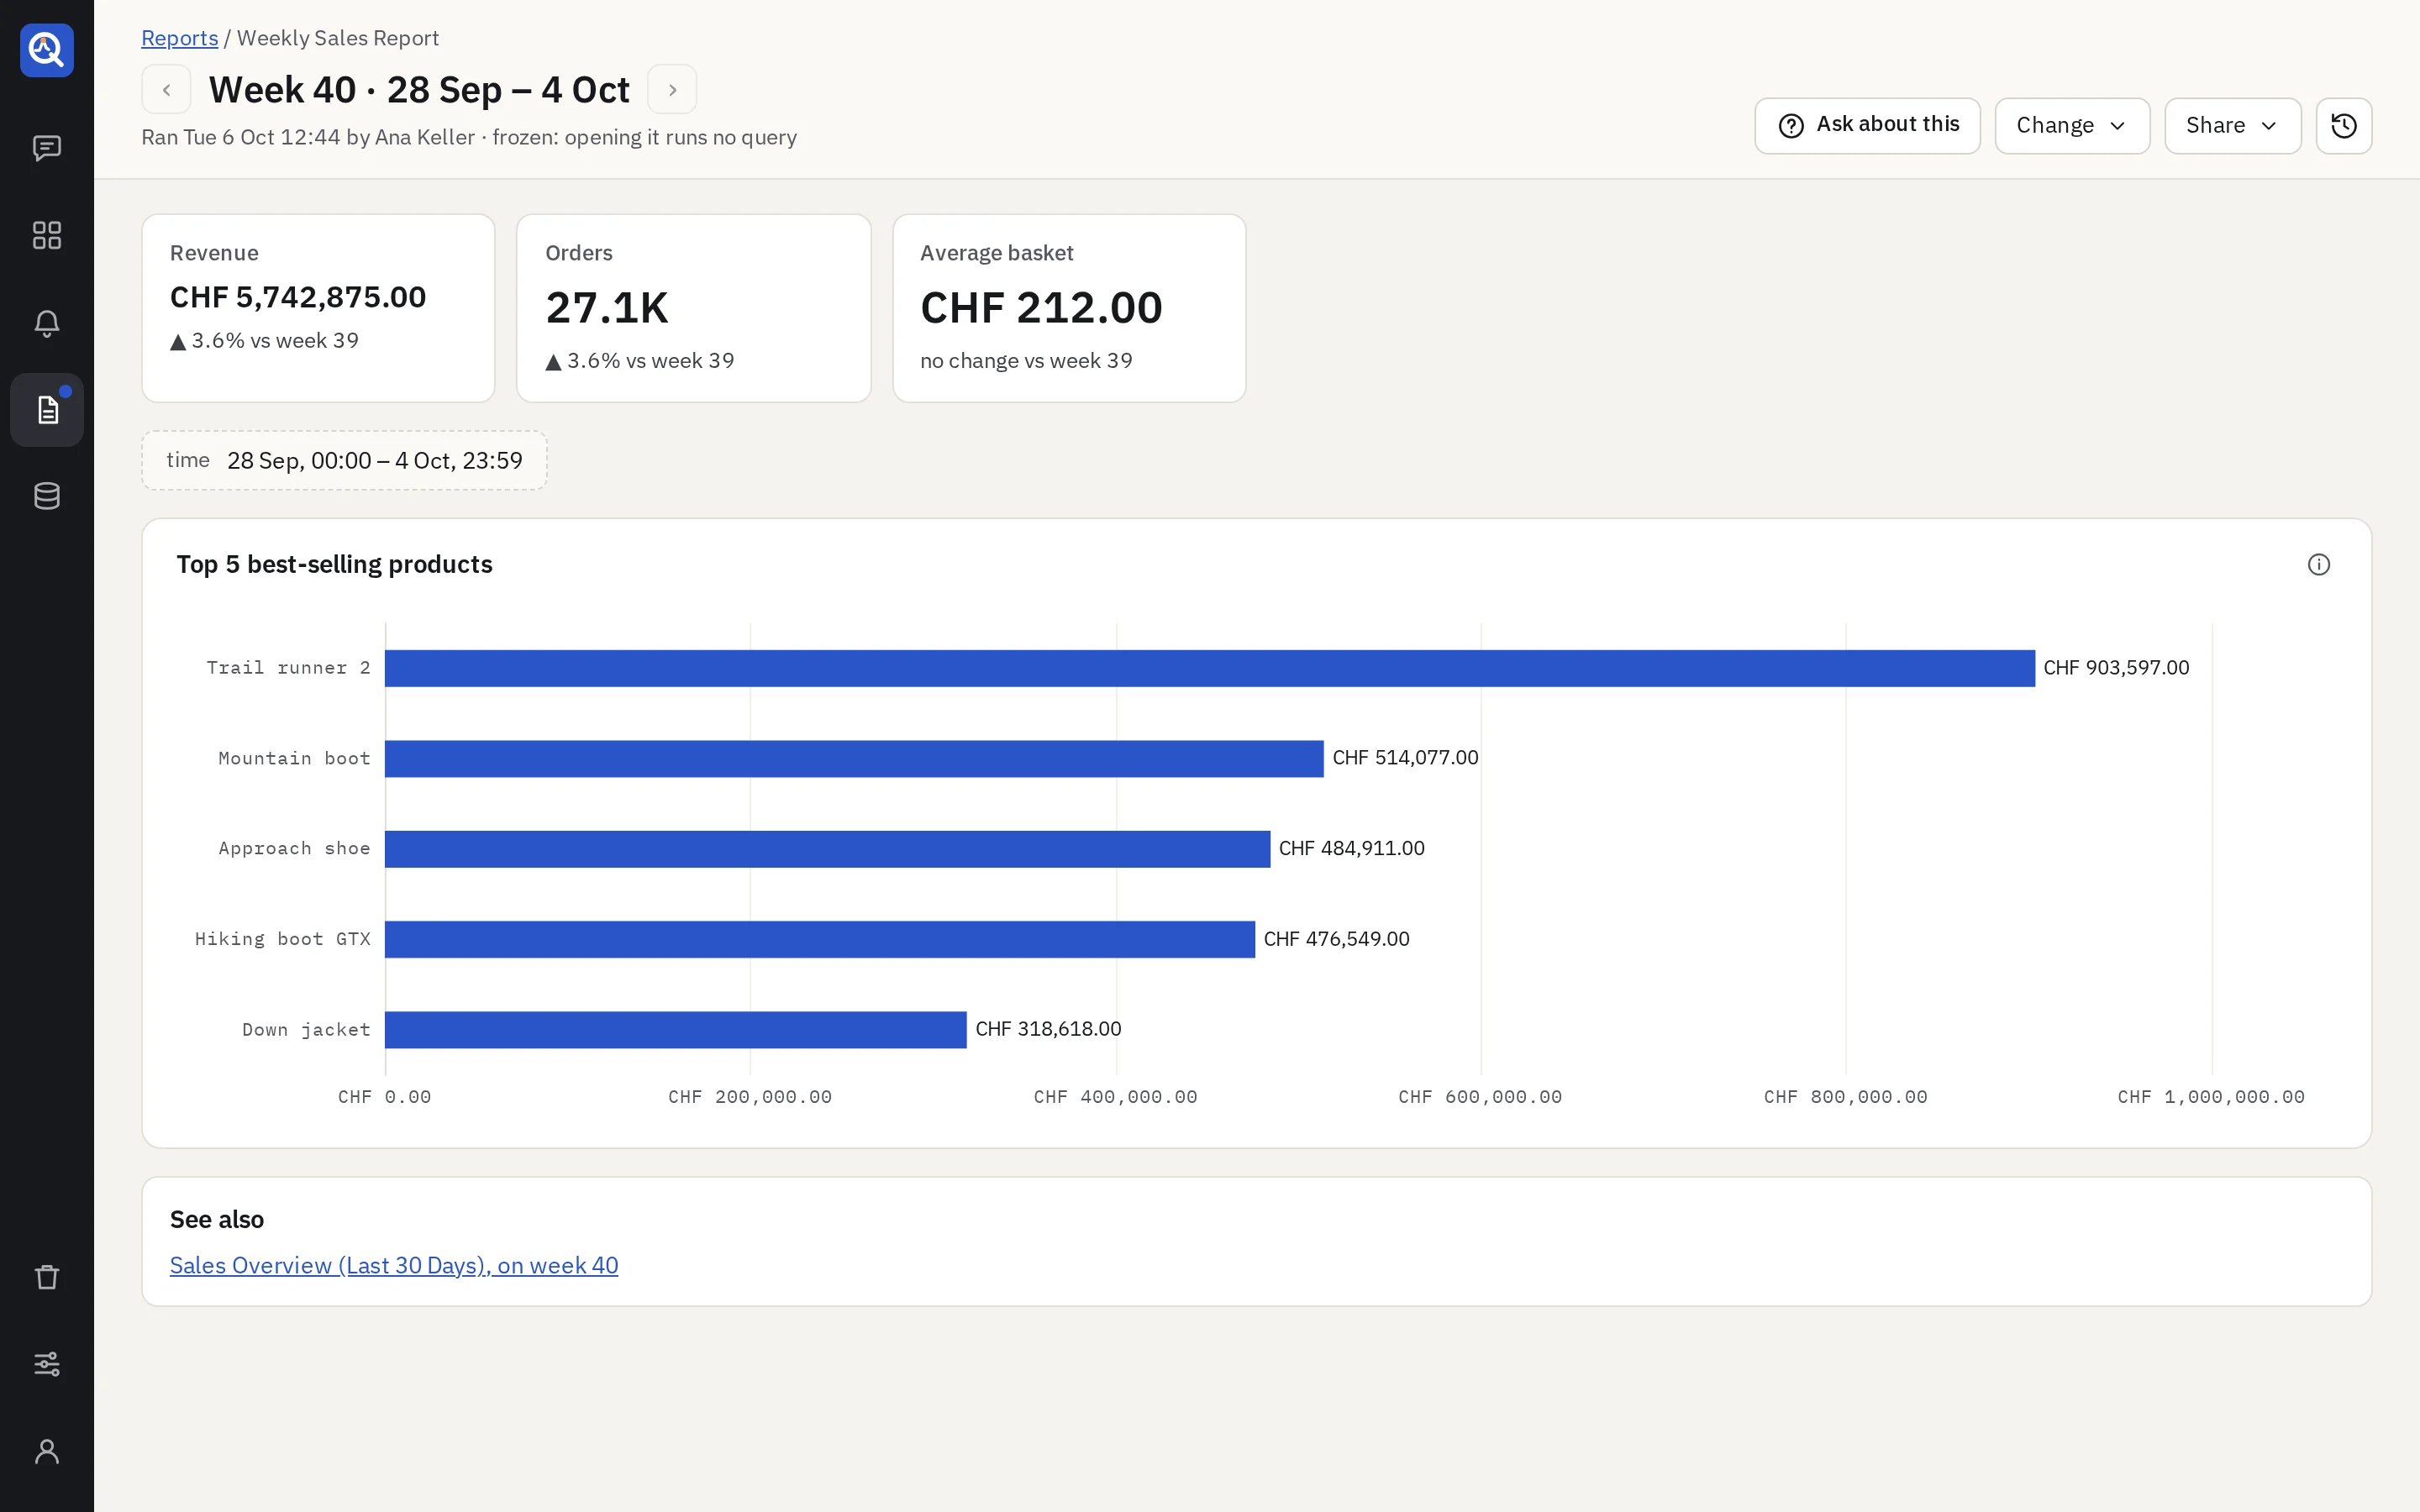Open the trash icon in the sidebar
The width and height of the screenshot is (2420, 1512).
pos(47,1277)
